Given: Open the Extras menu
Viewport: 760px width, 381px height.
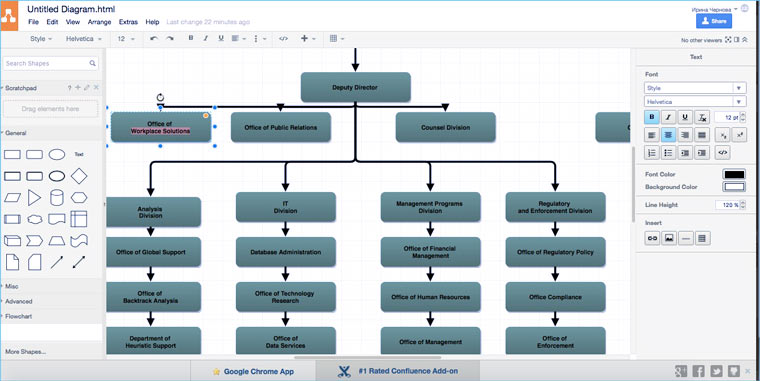Looking at the screenshot, I should (x=128, y=22).
